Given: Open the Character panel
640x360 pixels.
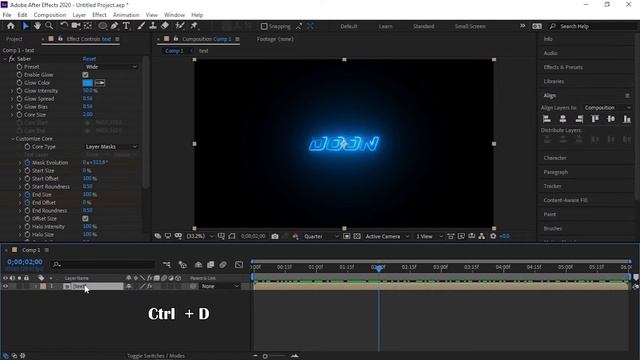Looking at the screenshot, I should (555, 158).
